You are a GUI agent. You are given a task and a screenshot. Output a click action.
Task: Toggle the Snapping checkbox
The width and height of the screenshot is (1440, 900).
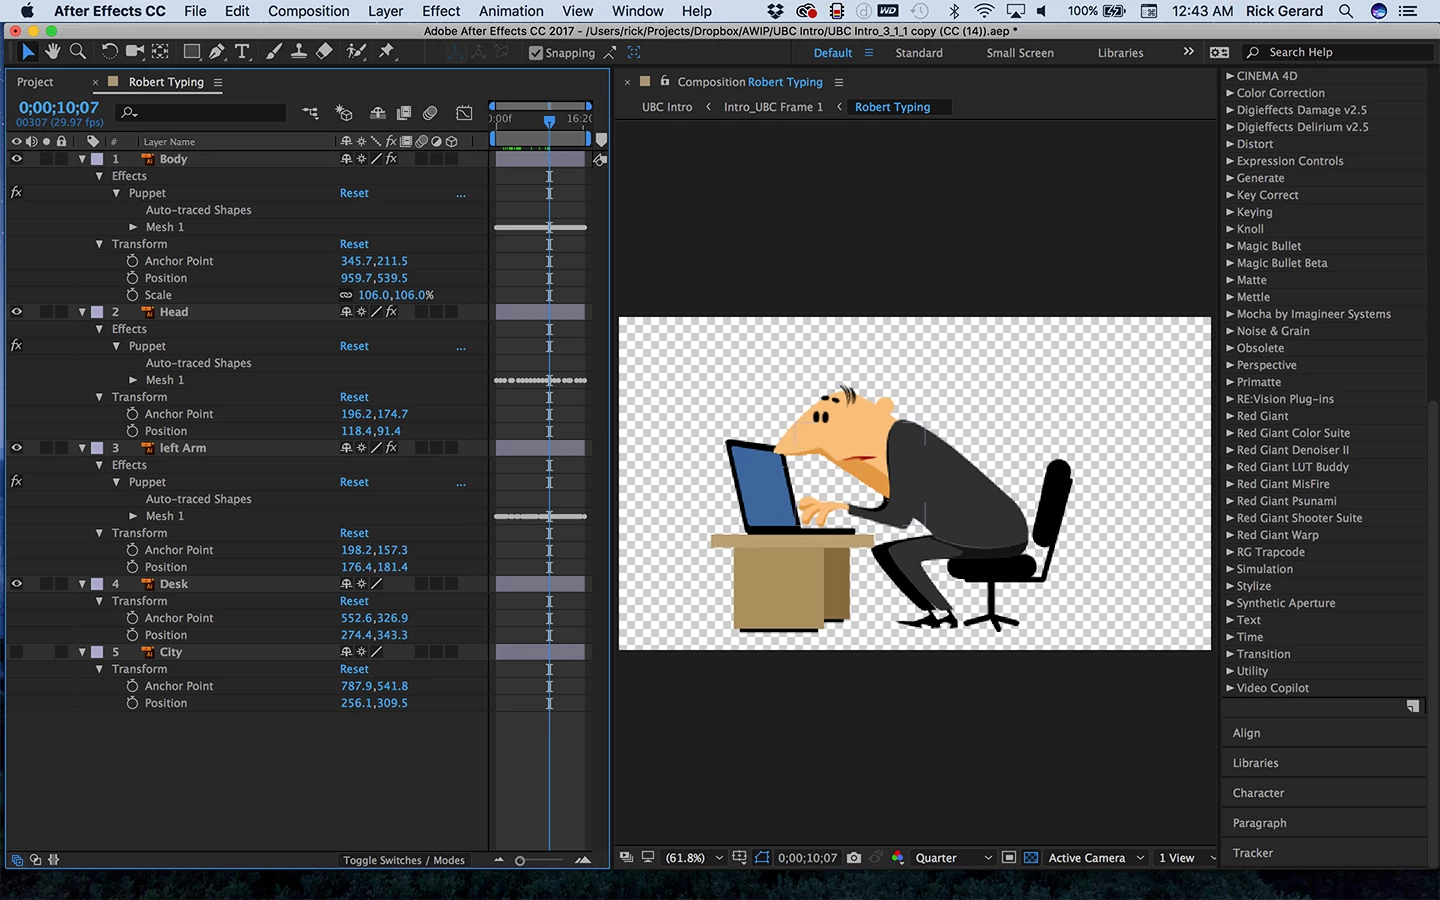coord(536,53)
